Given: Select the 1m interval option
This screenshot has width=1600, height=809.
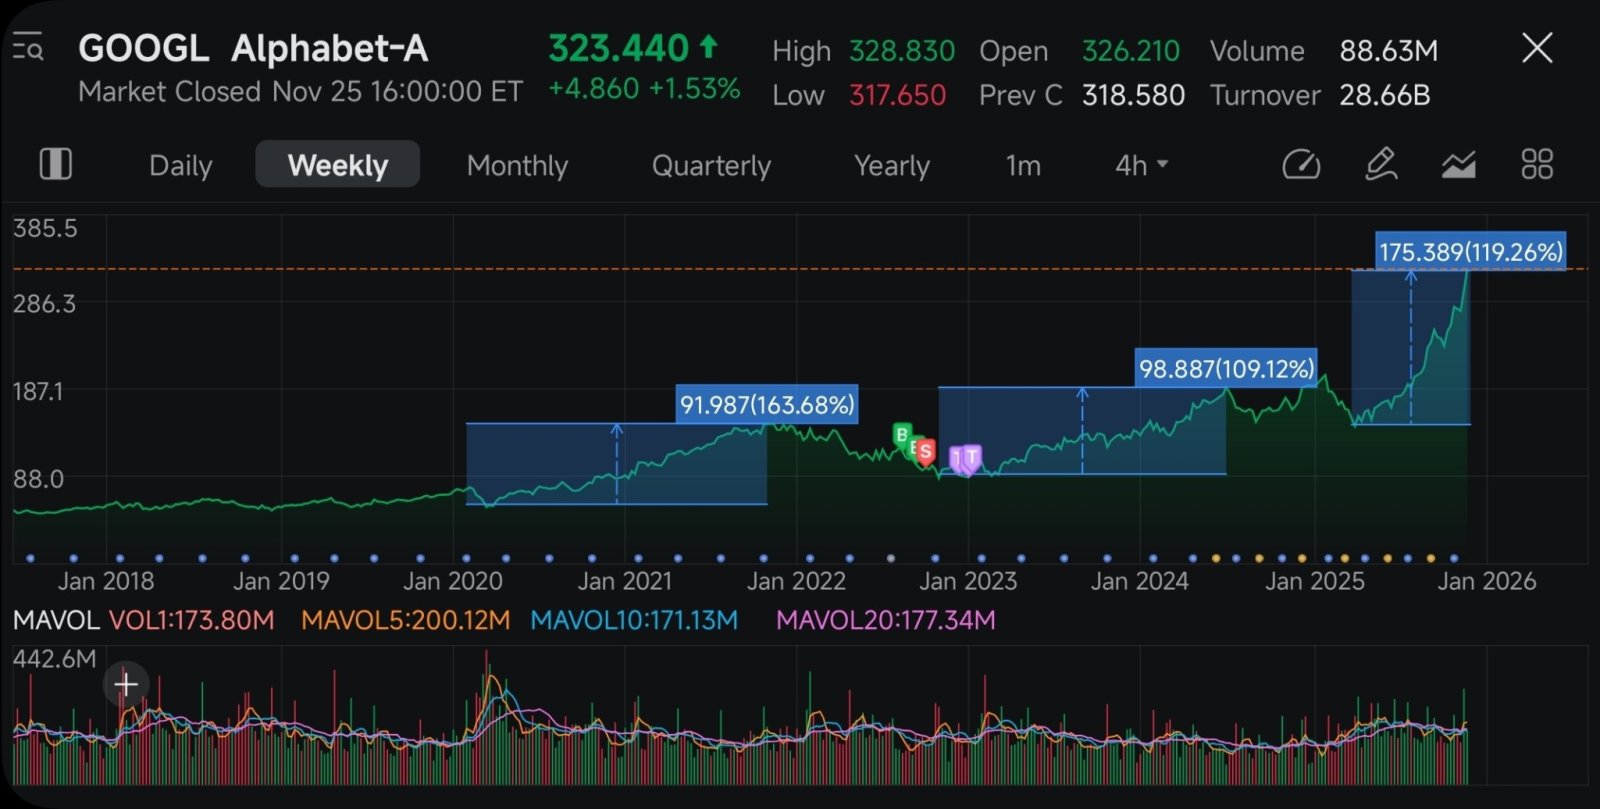Looking at the screenshot, I should click(x=1023, y=165).
